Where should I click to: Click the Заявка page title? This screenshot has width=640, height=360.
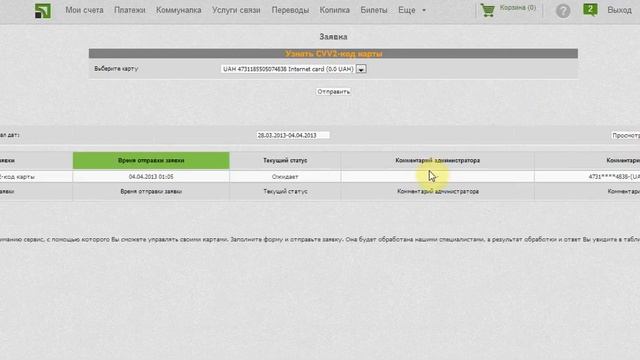[333, 37]
